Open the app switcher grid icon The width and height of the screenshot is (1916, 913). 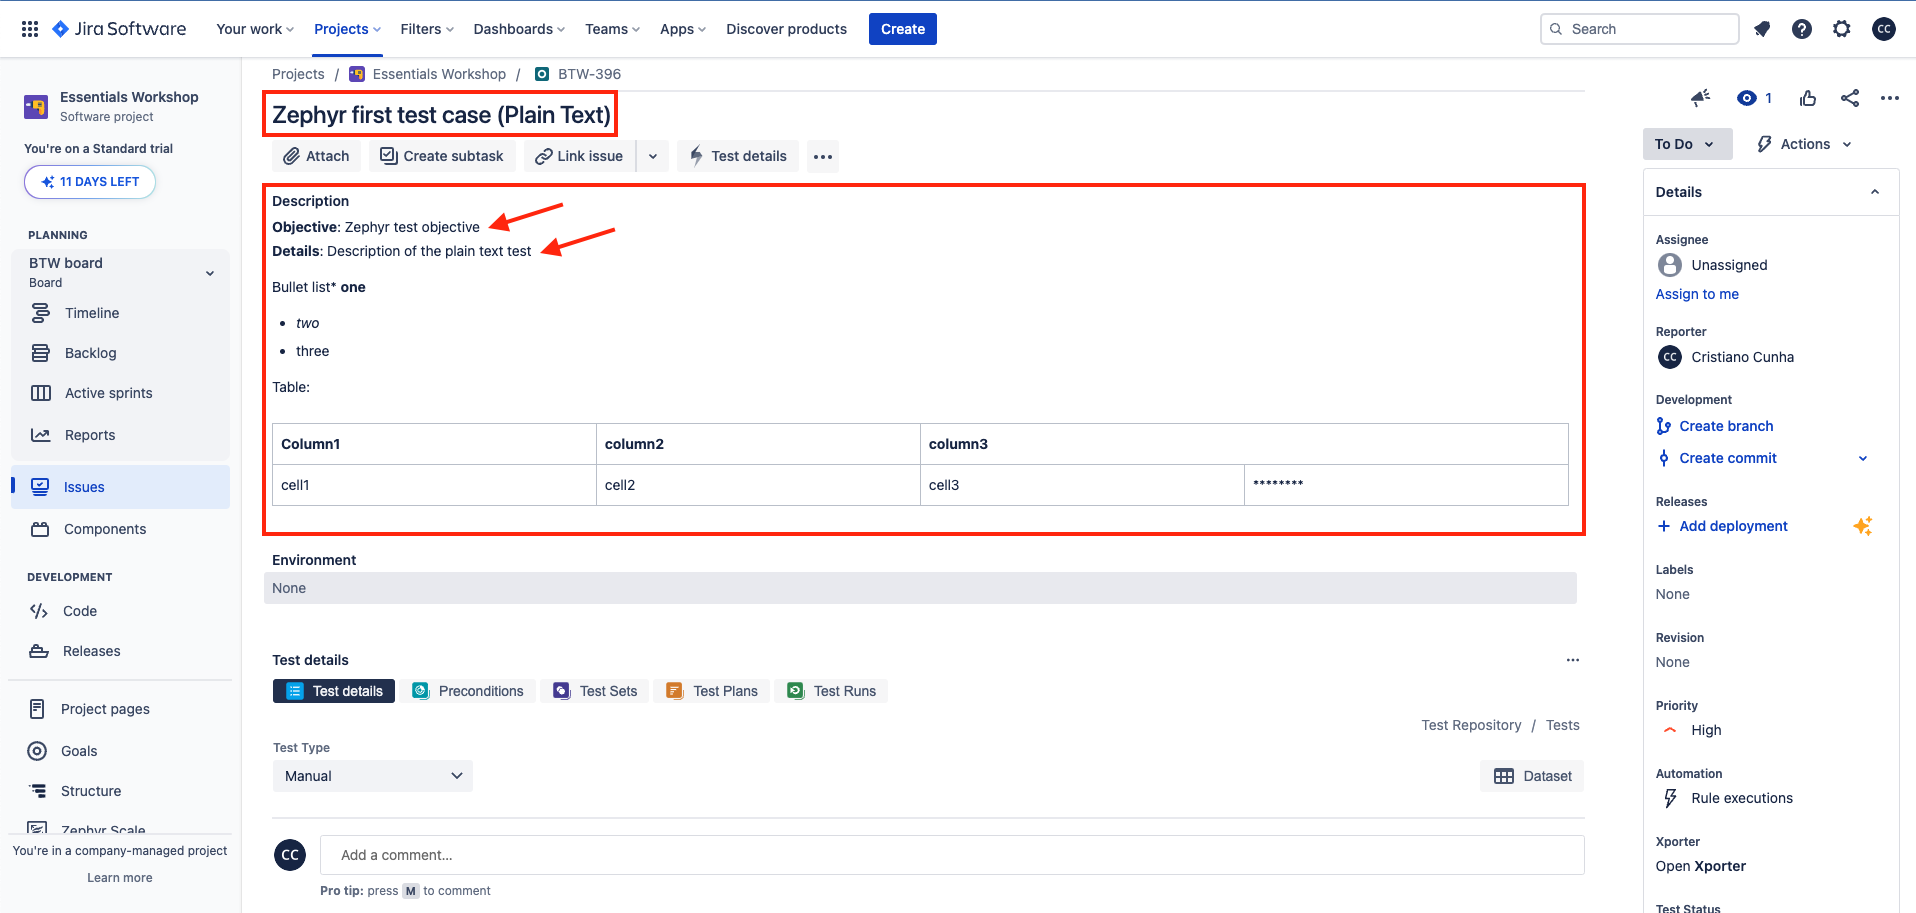pyautogui.click(x=30, y=29)
